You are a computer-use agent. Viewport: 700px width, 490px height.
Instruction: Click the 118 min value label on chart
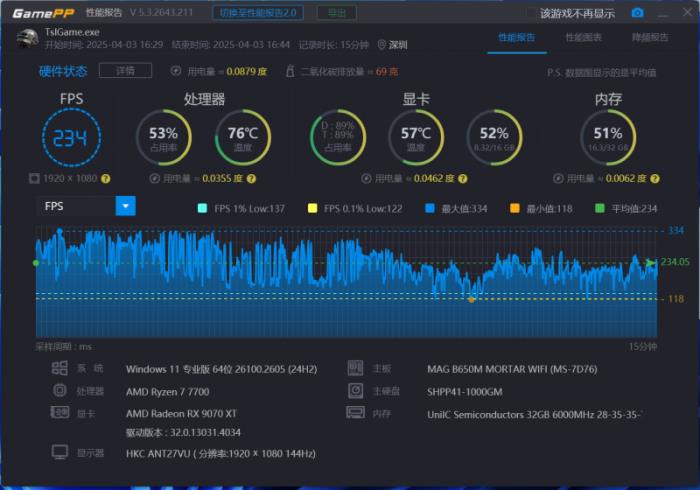(675, 299)
